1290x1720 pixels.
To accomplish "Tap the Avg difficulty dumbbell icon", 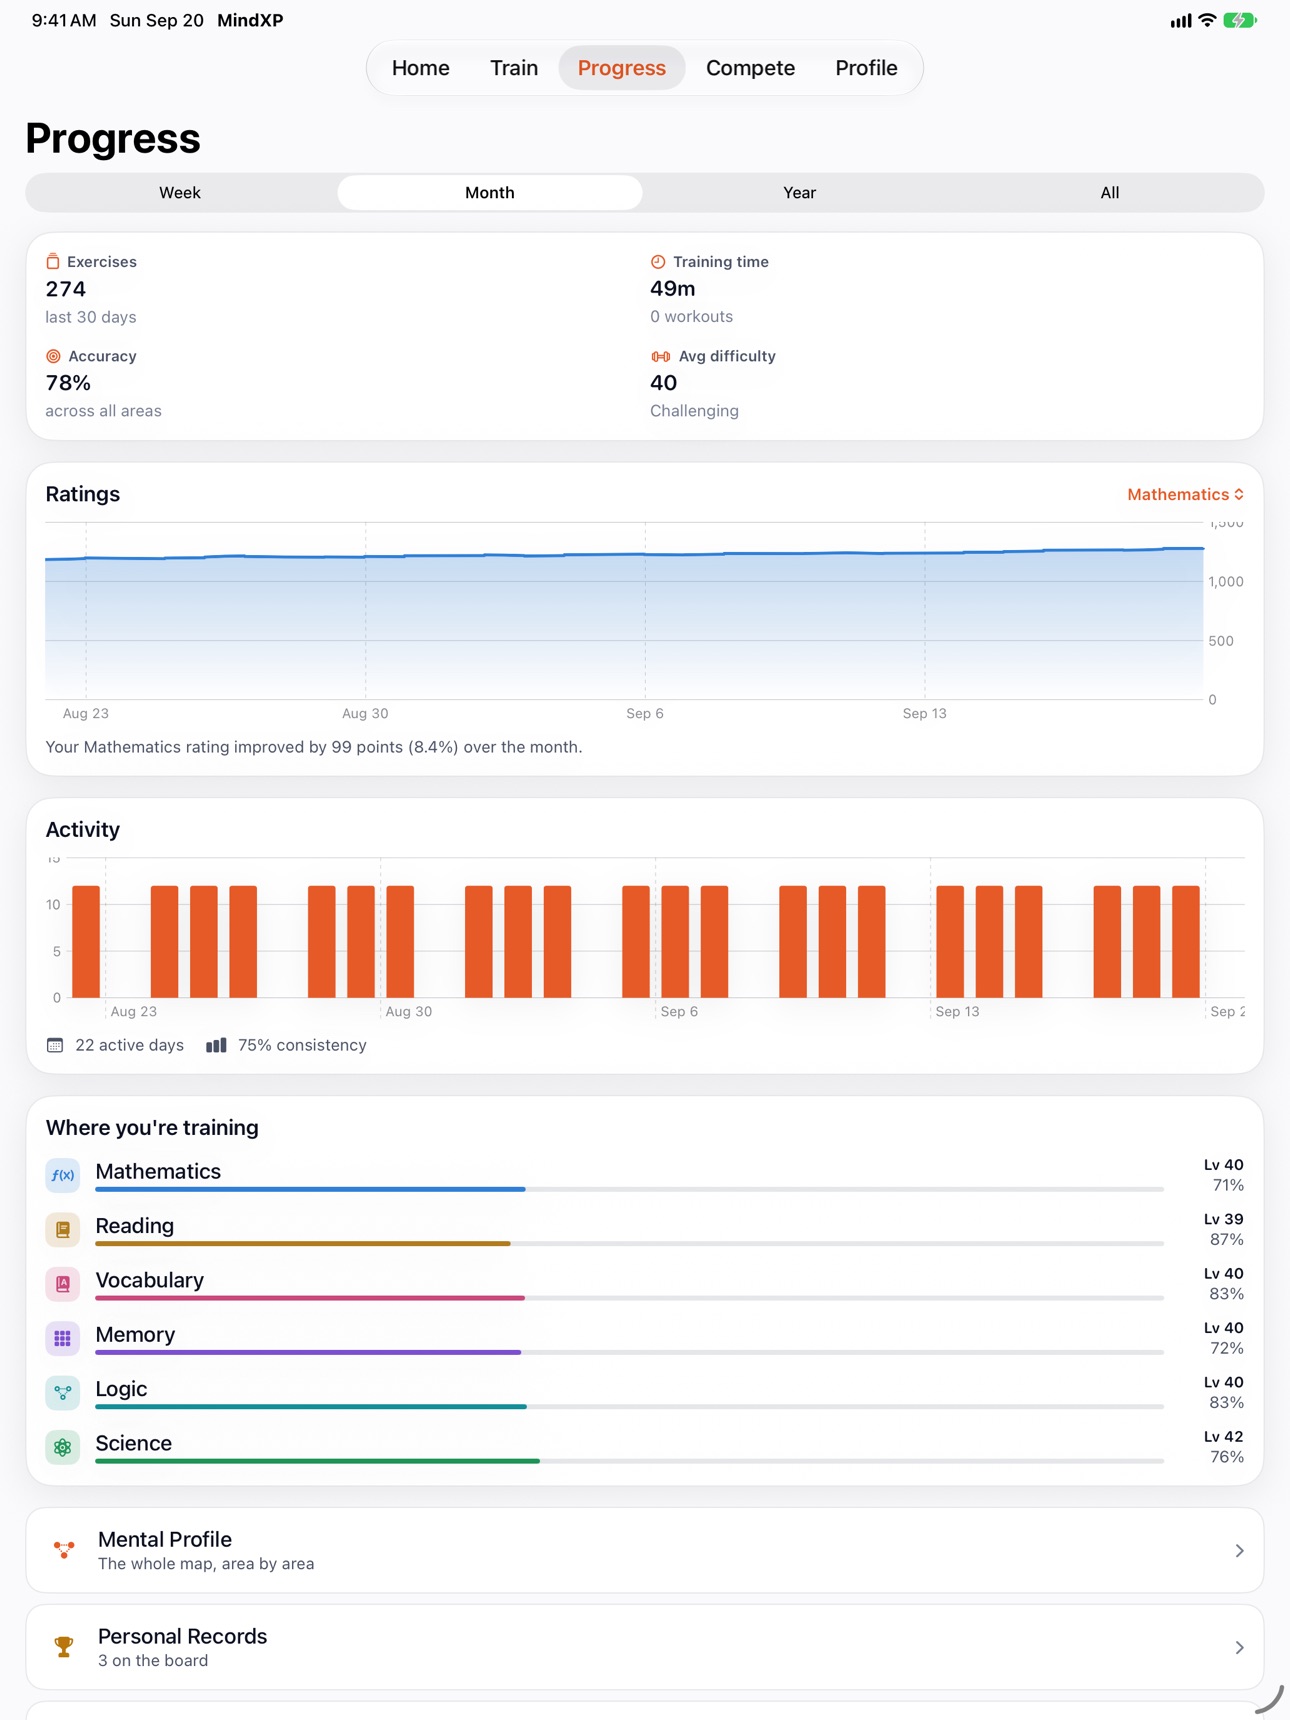I will pyautogui.click(x=660, y=356).
